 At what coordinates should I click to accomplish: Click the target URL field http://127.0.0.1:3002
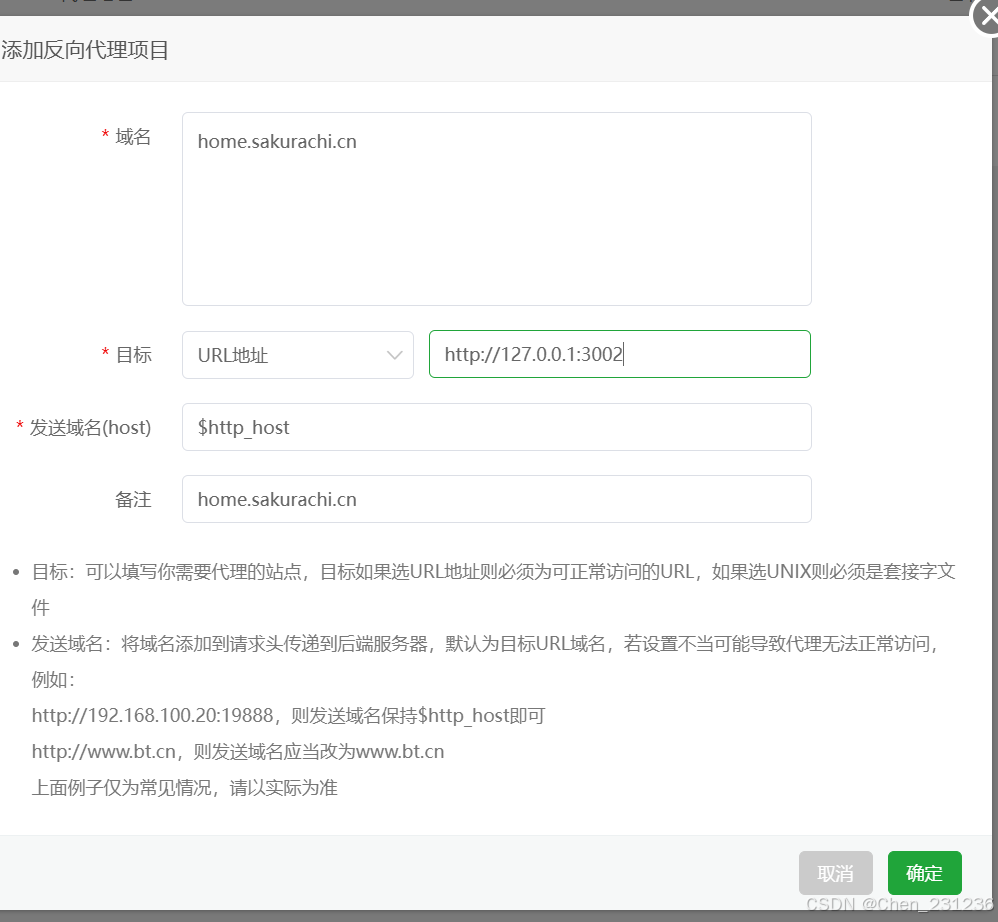click(620, 354)
